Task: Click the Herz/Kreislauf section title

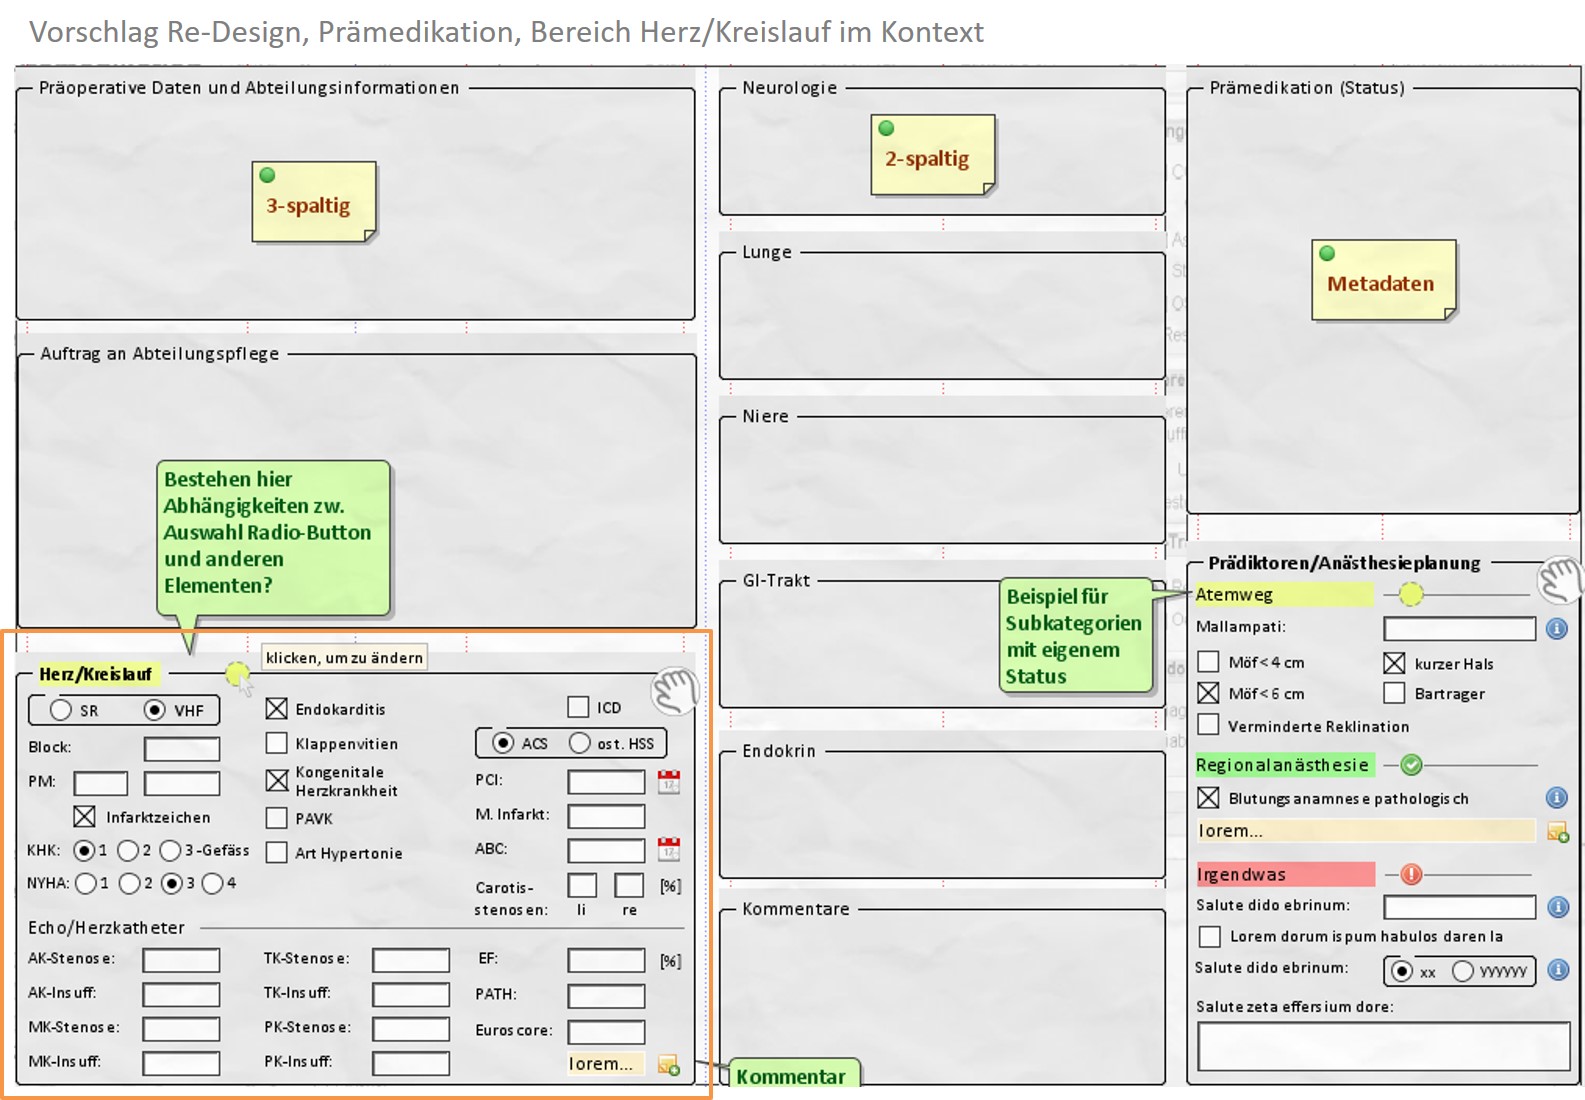Action: coord(95,674)
